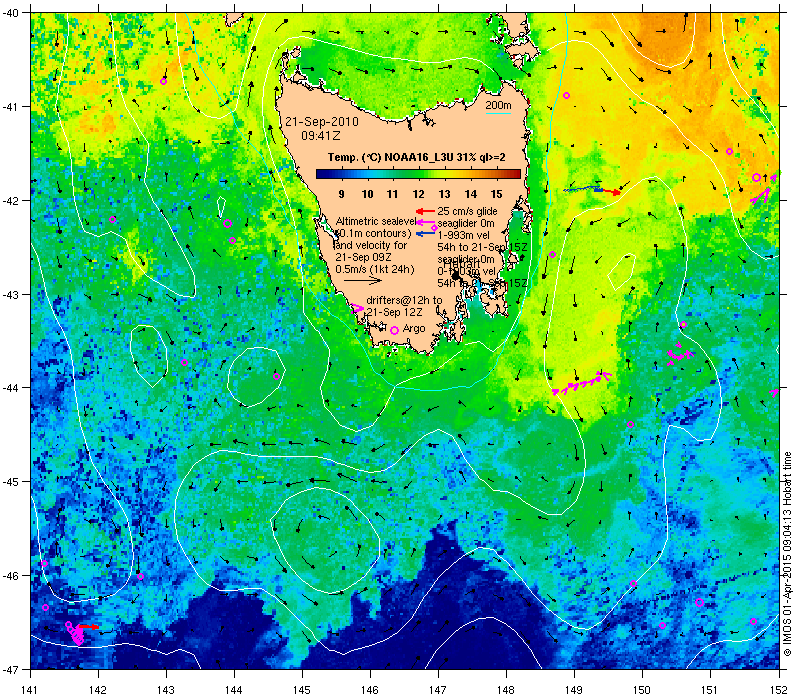The width and height of the screenshot is (800, 700).
Task: Click colorbar tick label '13'
Action: [x=444, y=194]
